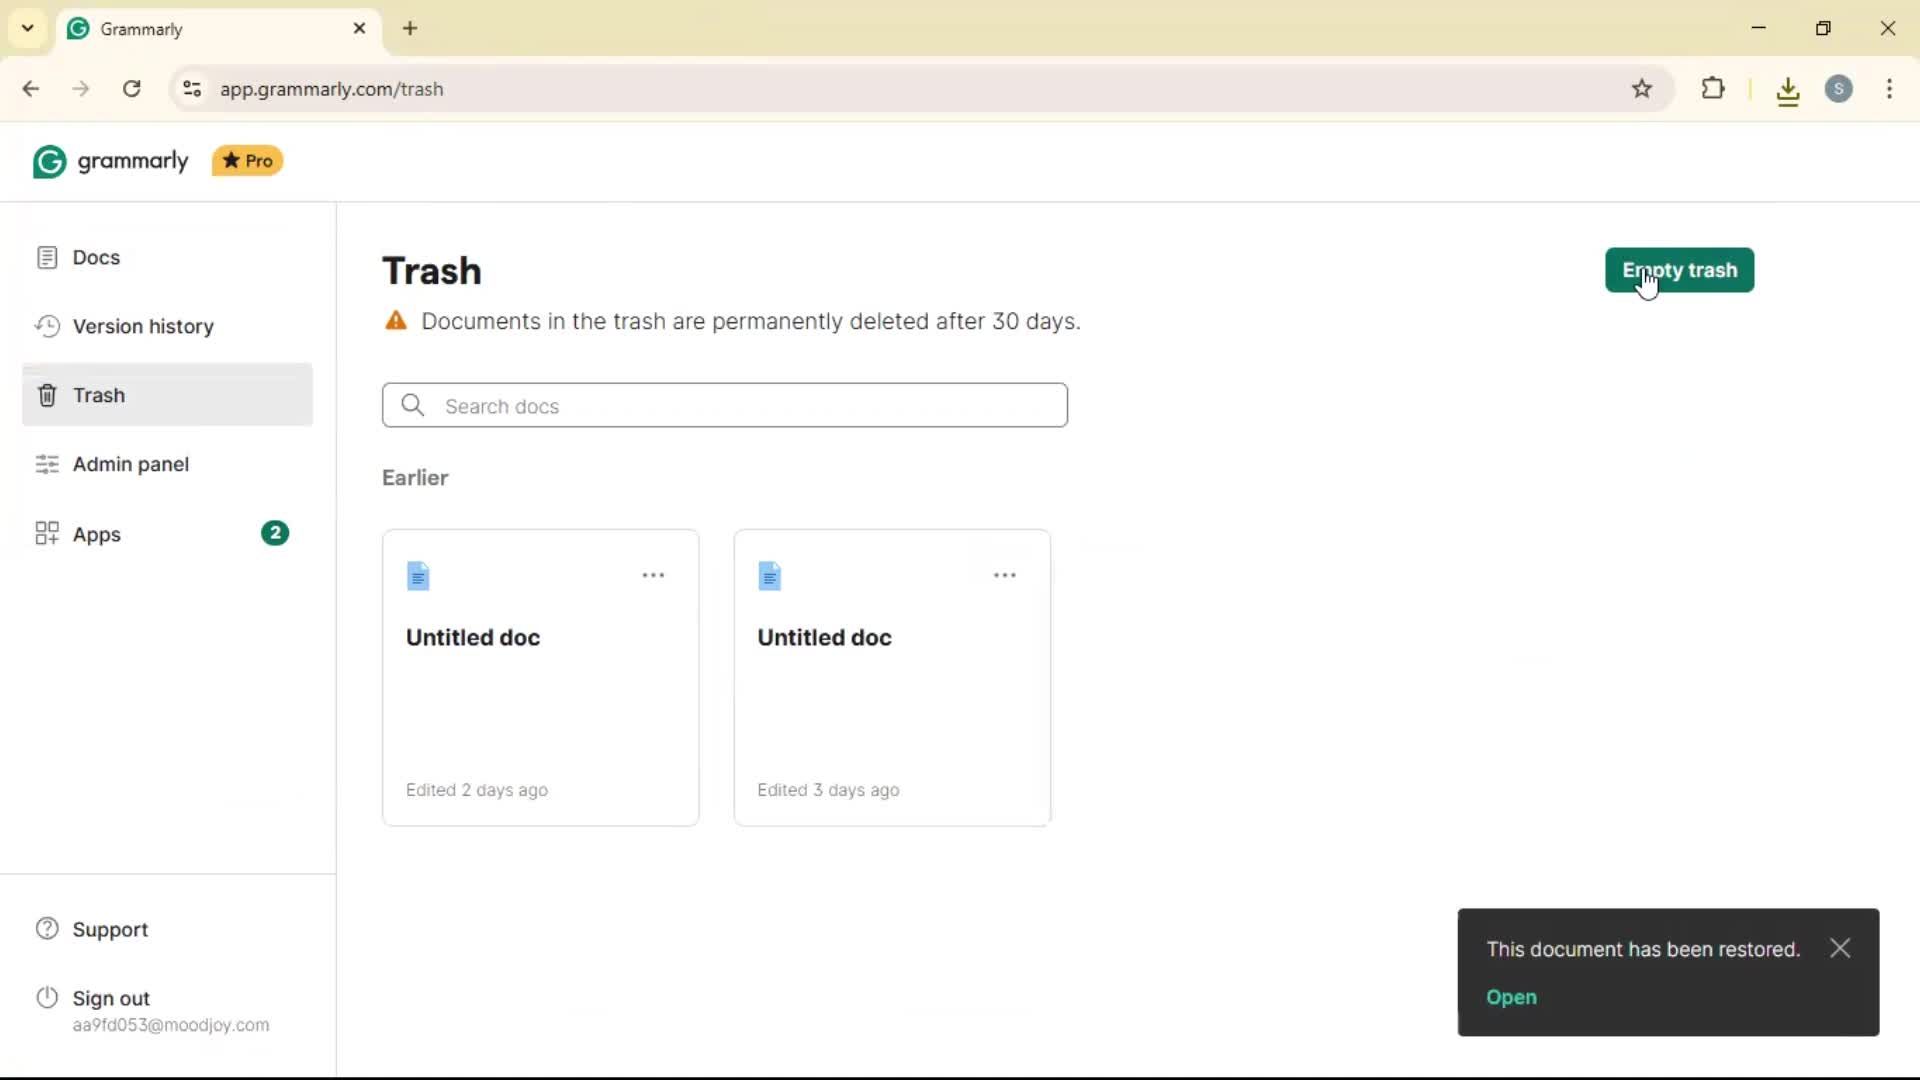The image size is (1920, 1080).
Task: Click the Trash bin icon in sidebar
Action: 47,396
